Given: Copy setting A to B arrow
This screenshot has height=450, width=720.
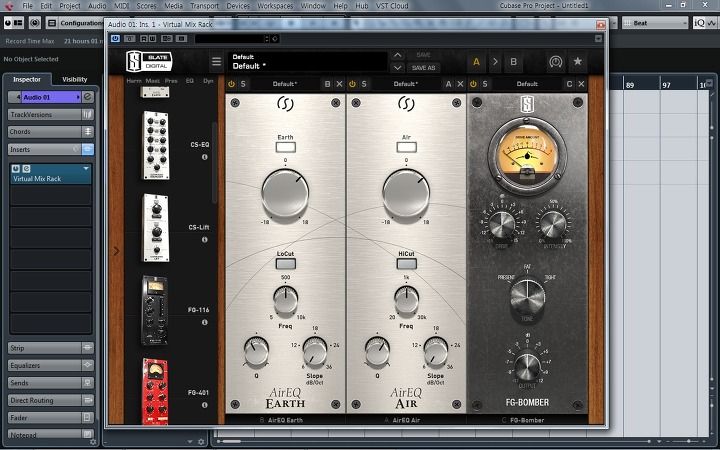Looking at the screenshot, I should click(495, 62).
